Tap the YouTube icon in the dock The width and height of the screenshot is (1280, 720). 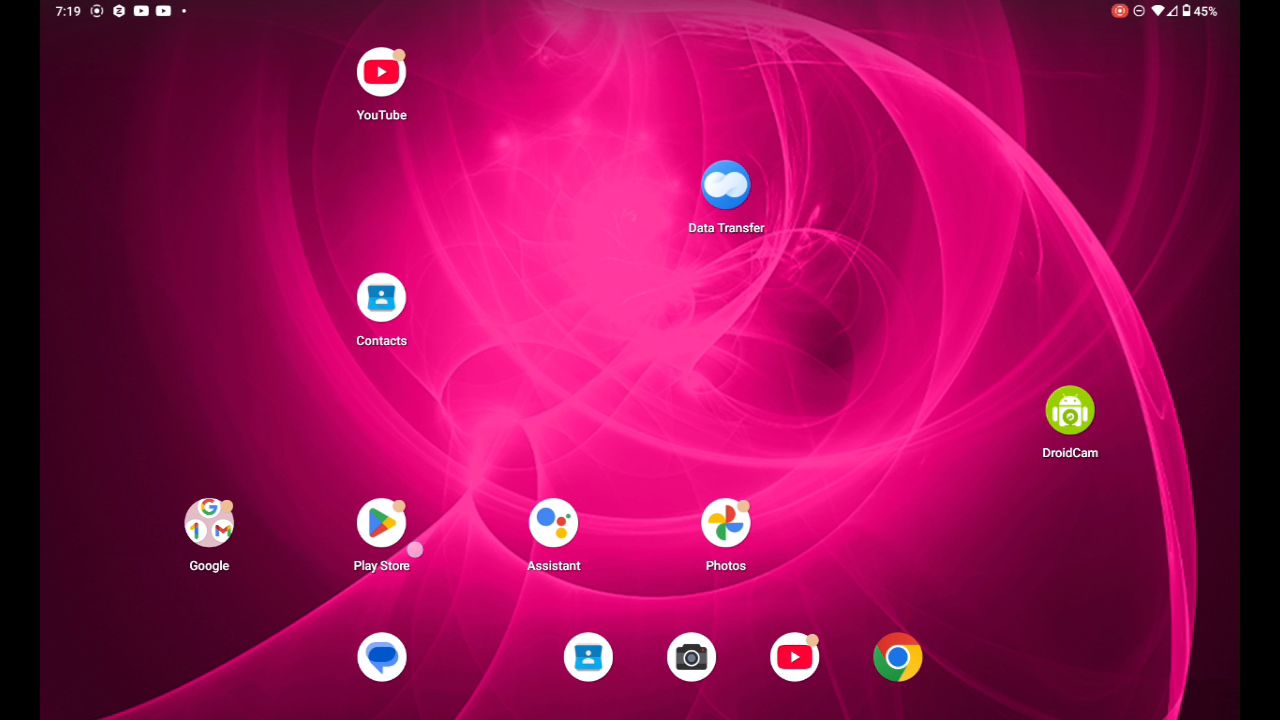coord(795,657)
